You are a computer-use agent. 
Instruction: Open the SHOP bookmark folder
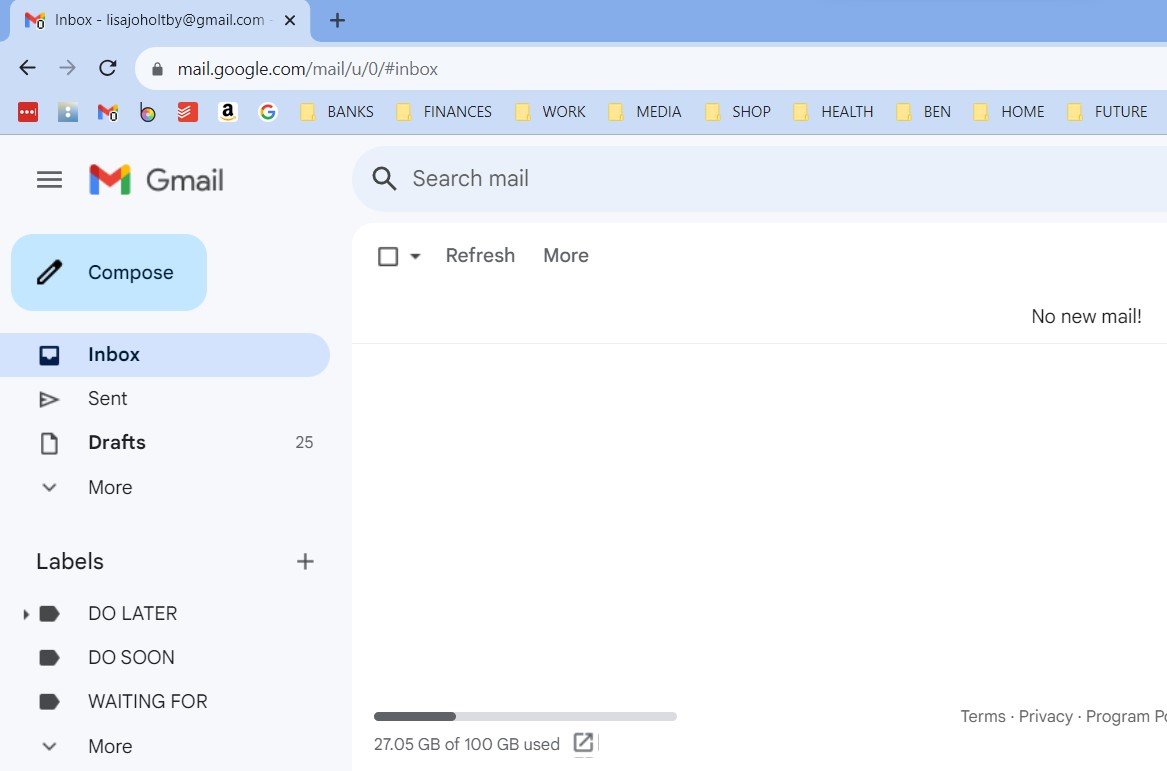pos(738,112)
